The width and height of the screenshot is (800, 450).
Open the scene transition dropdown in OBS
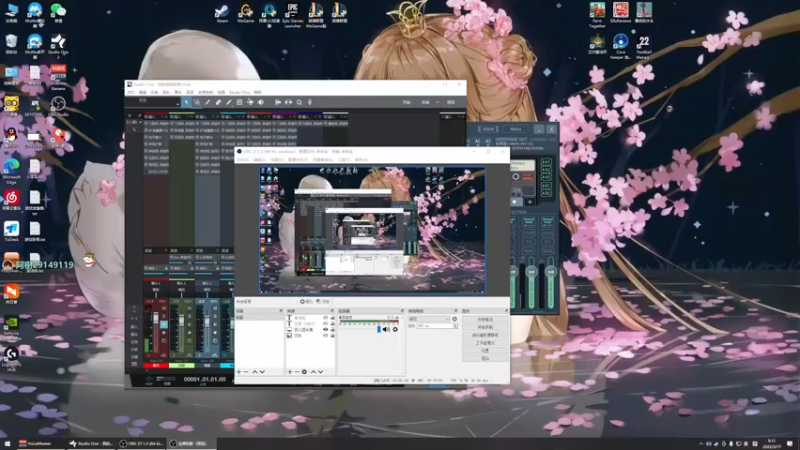pos(429,319)
